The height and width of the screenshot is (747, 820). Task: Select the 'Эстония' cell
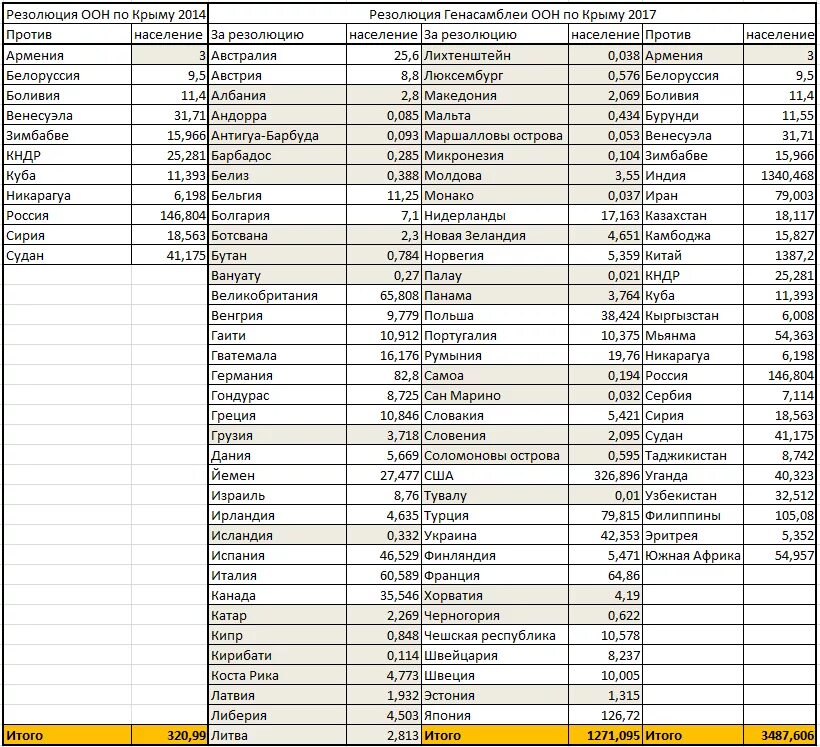495,695
